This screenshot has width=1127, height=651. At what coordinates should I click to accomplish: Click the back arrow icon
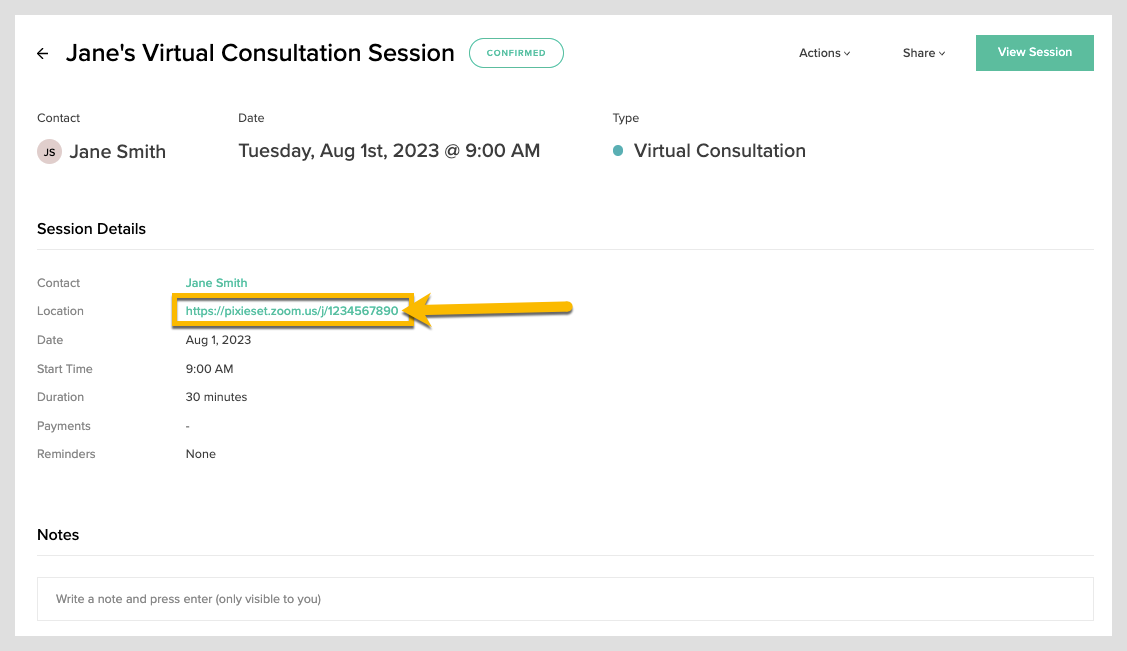coord(43,54)
